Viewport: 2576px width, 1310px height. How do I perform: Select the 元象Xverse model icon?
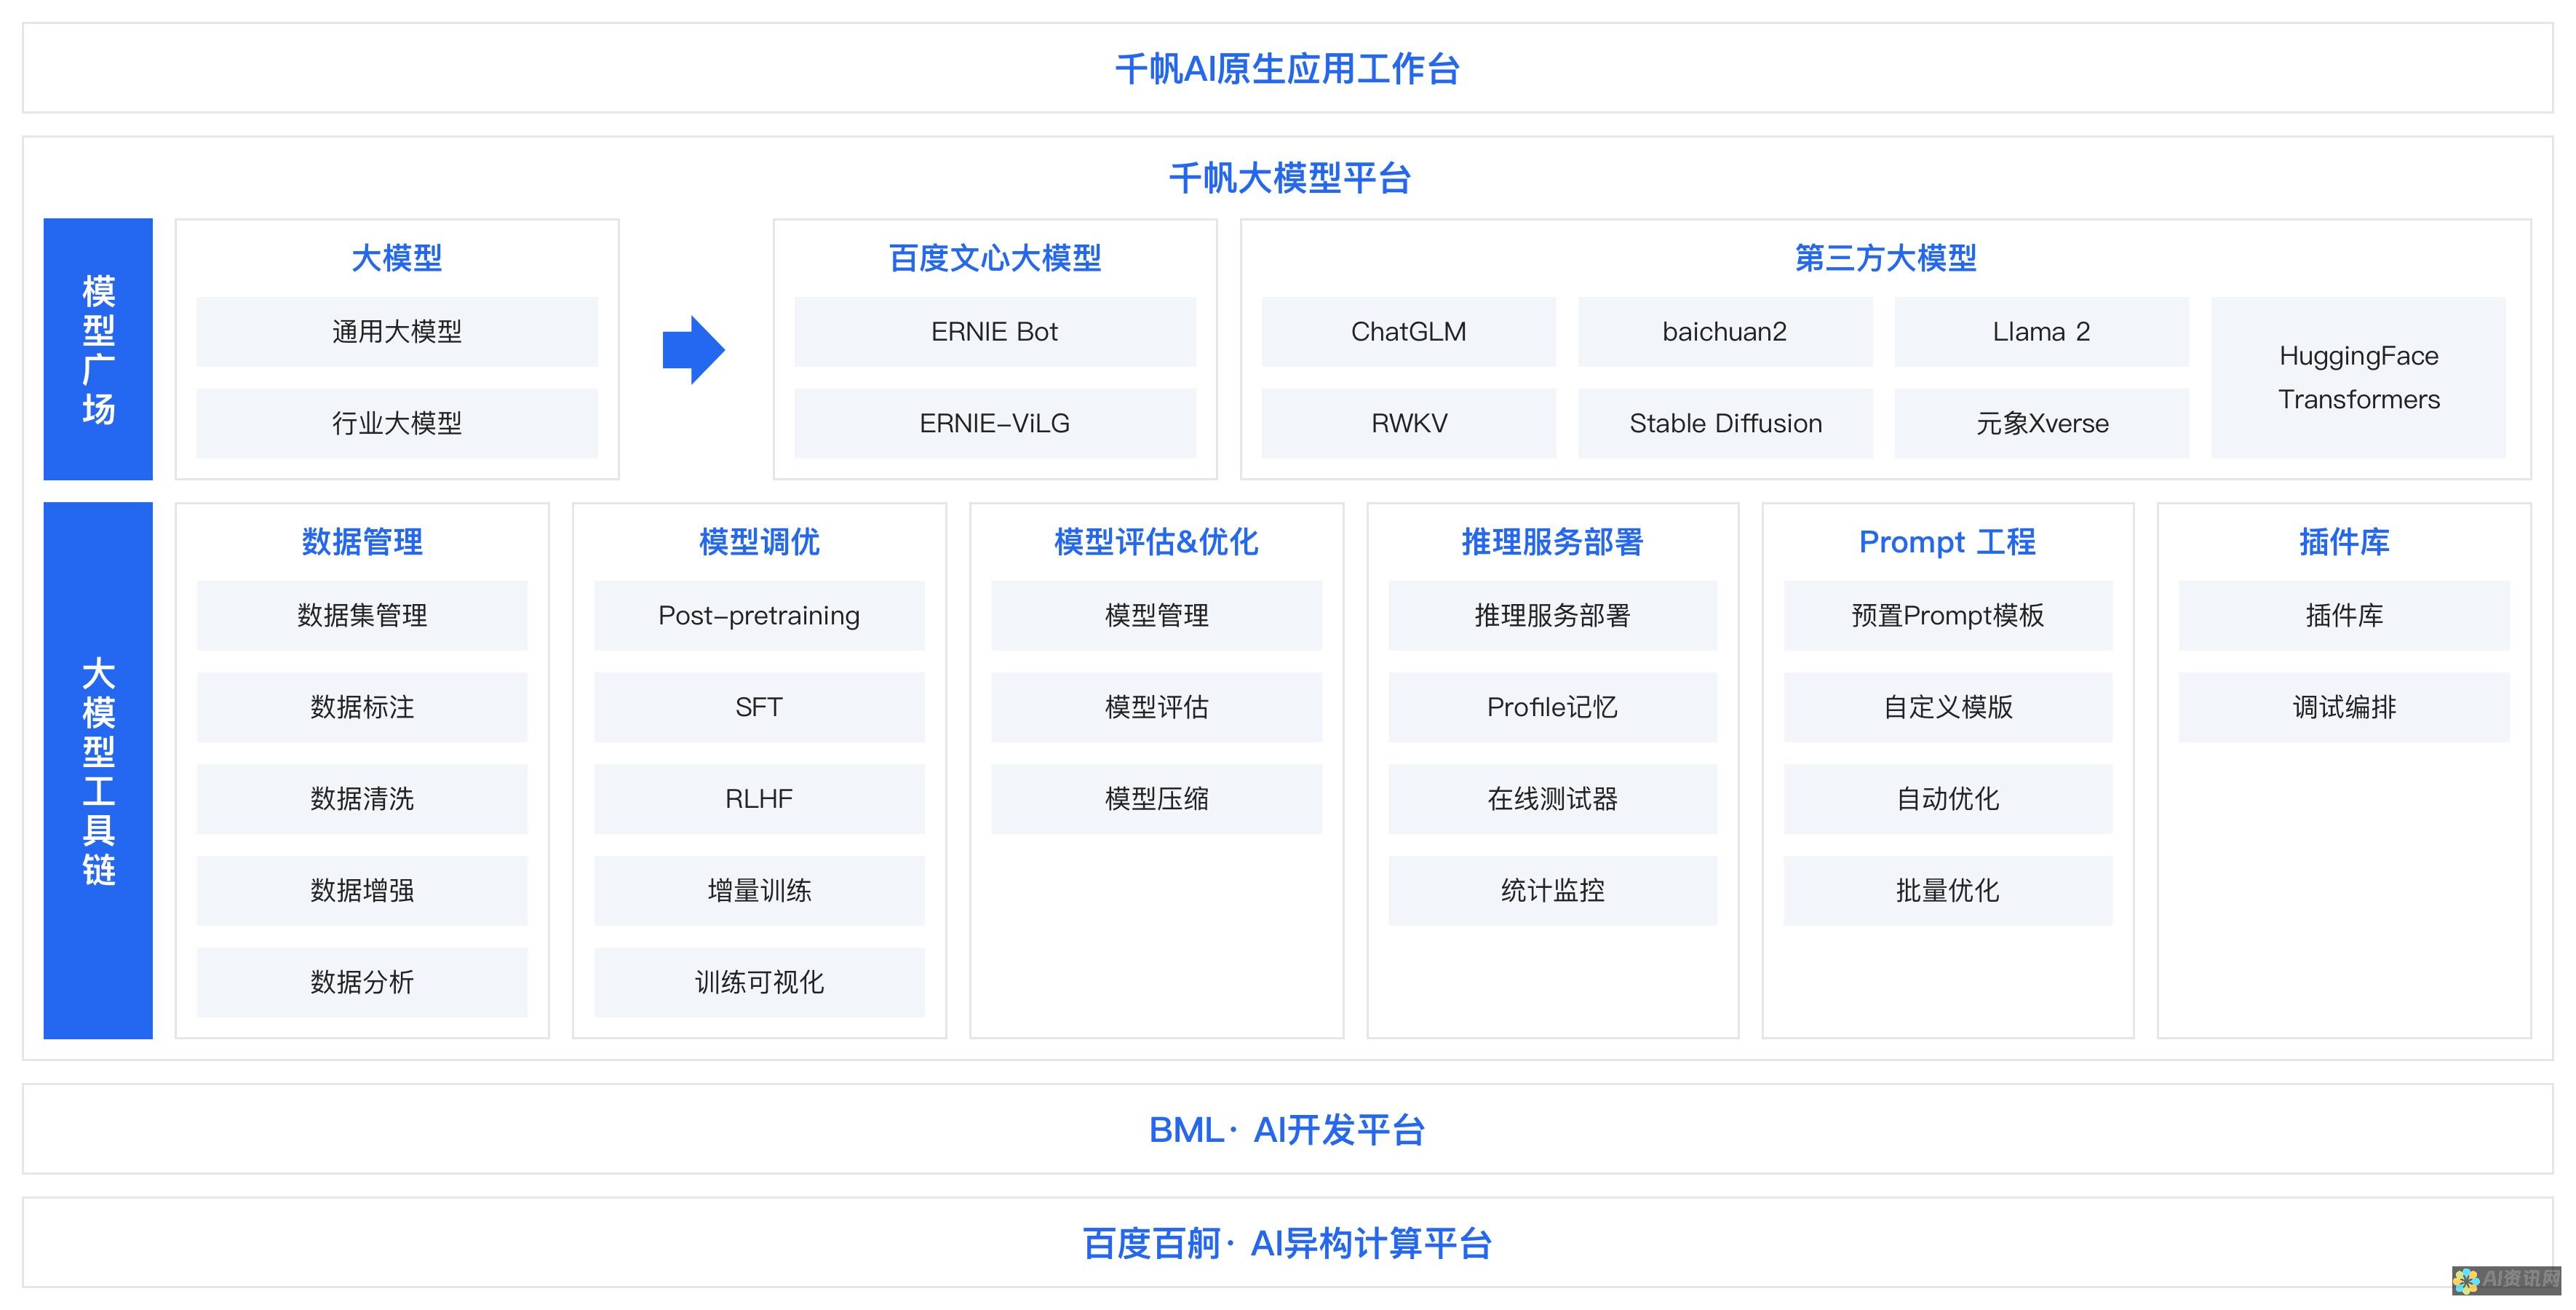tap(2046, 421)
